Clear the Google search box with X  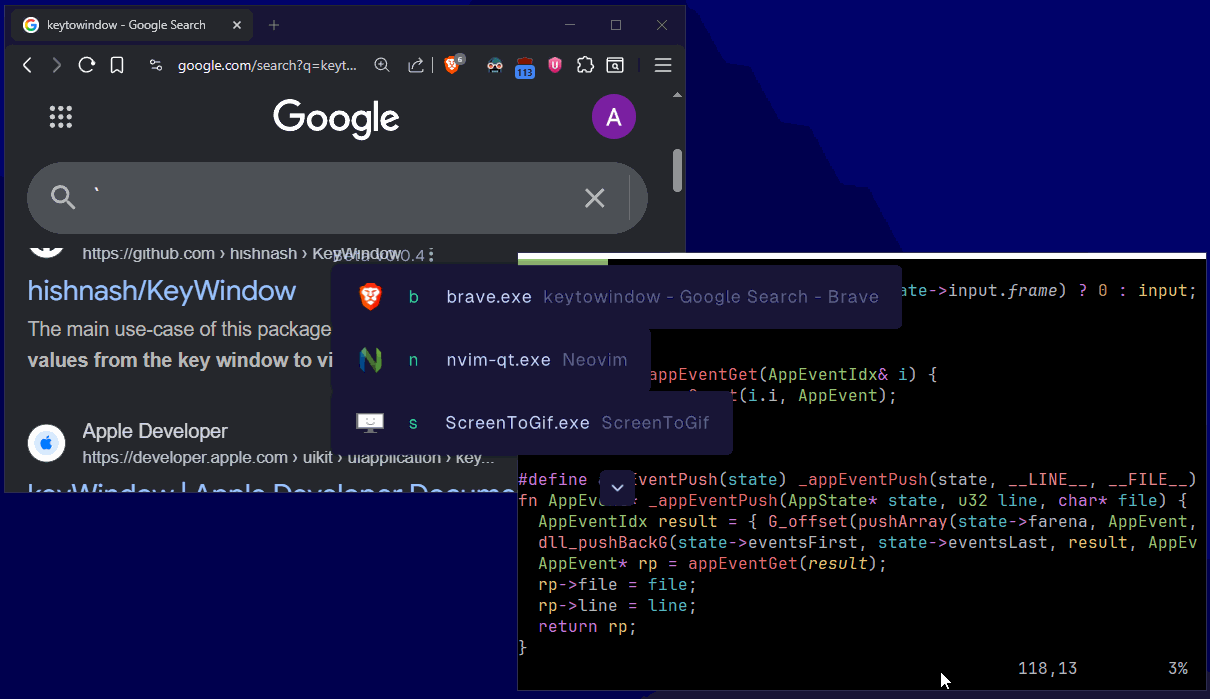[595, 198]
